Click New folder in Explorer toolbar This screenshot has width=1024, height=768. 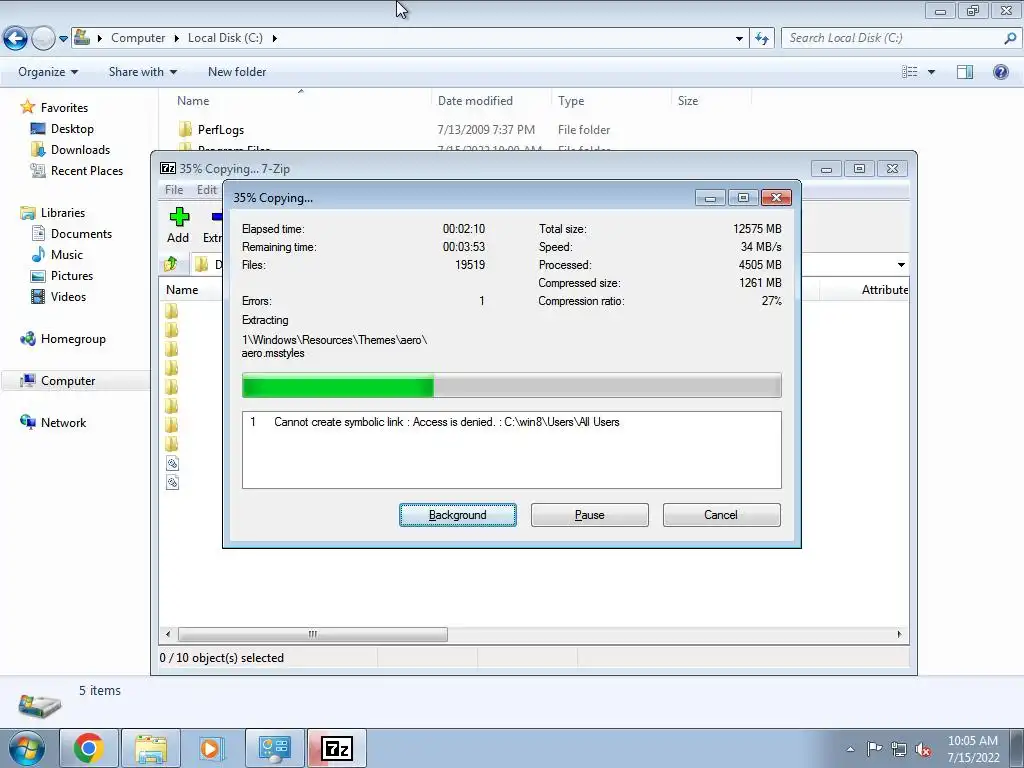click(237, 72)
